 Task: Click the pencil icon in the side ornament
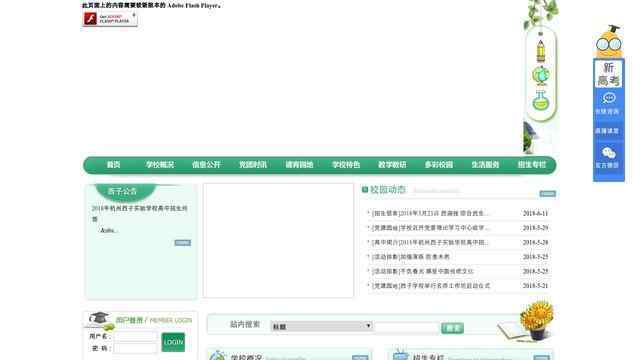(541, 51)
